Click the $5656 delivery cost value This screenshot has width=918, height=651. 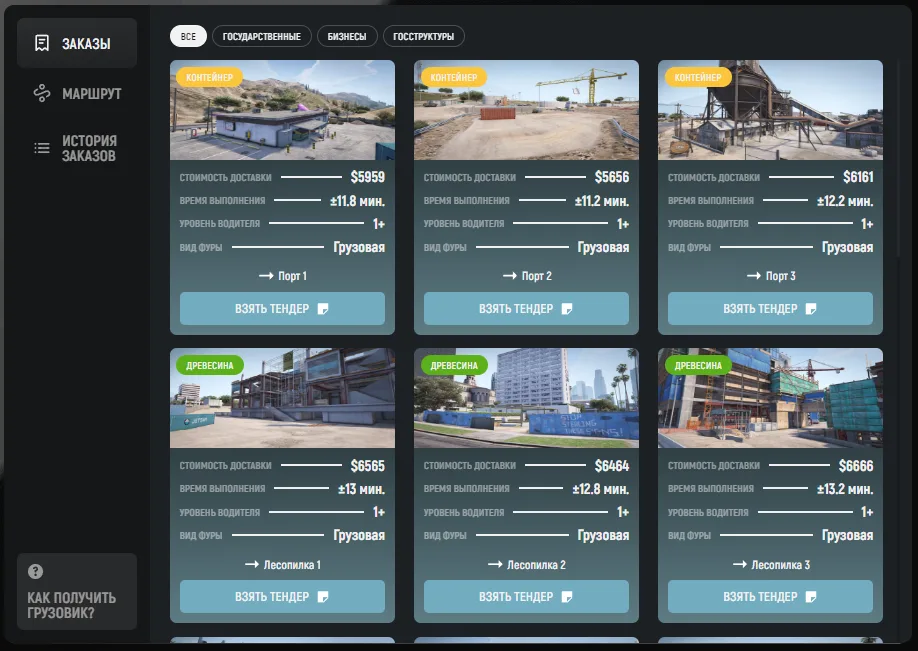(x=612, y=177)
